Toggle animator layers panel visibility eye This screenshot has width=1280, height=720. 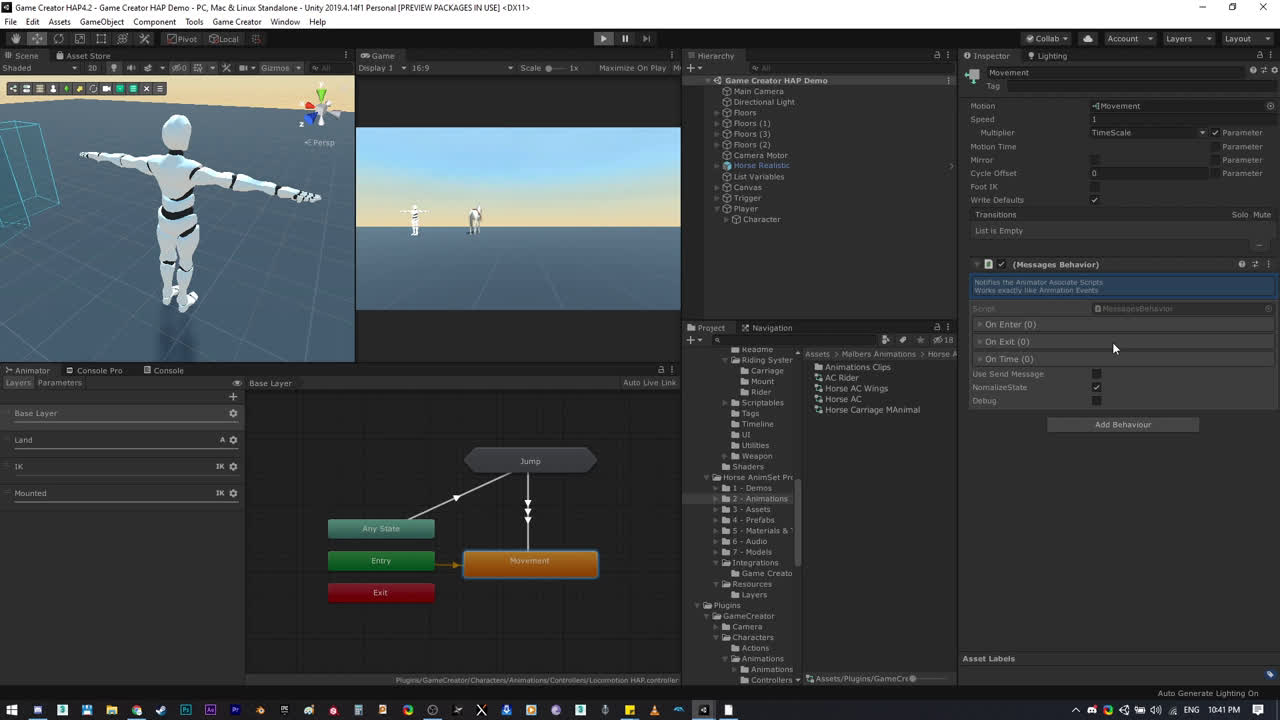click(x=237, y=383)
